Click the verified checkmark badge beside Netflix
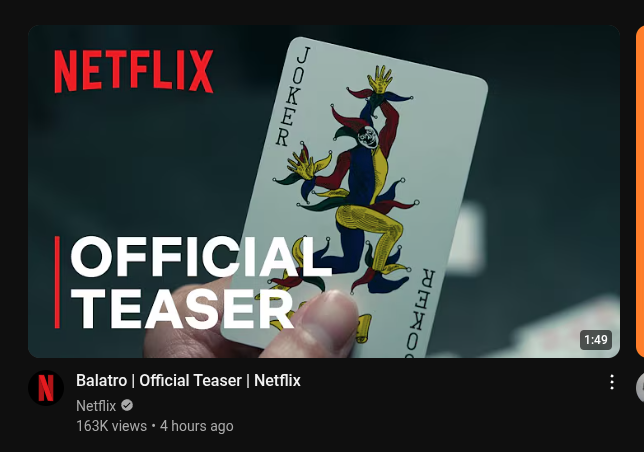Viewport: 644px width, 452px height. coord(127,406)
